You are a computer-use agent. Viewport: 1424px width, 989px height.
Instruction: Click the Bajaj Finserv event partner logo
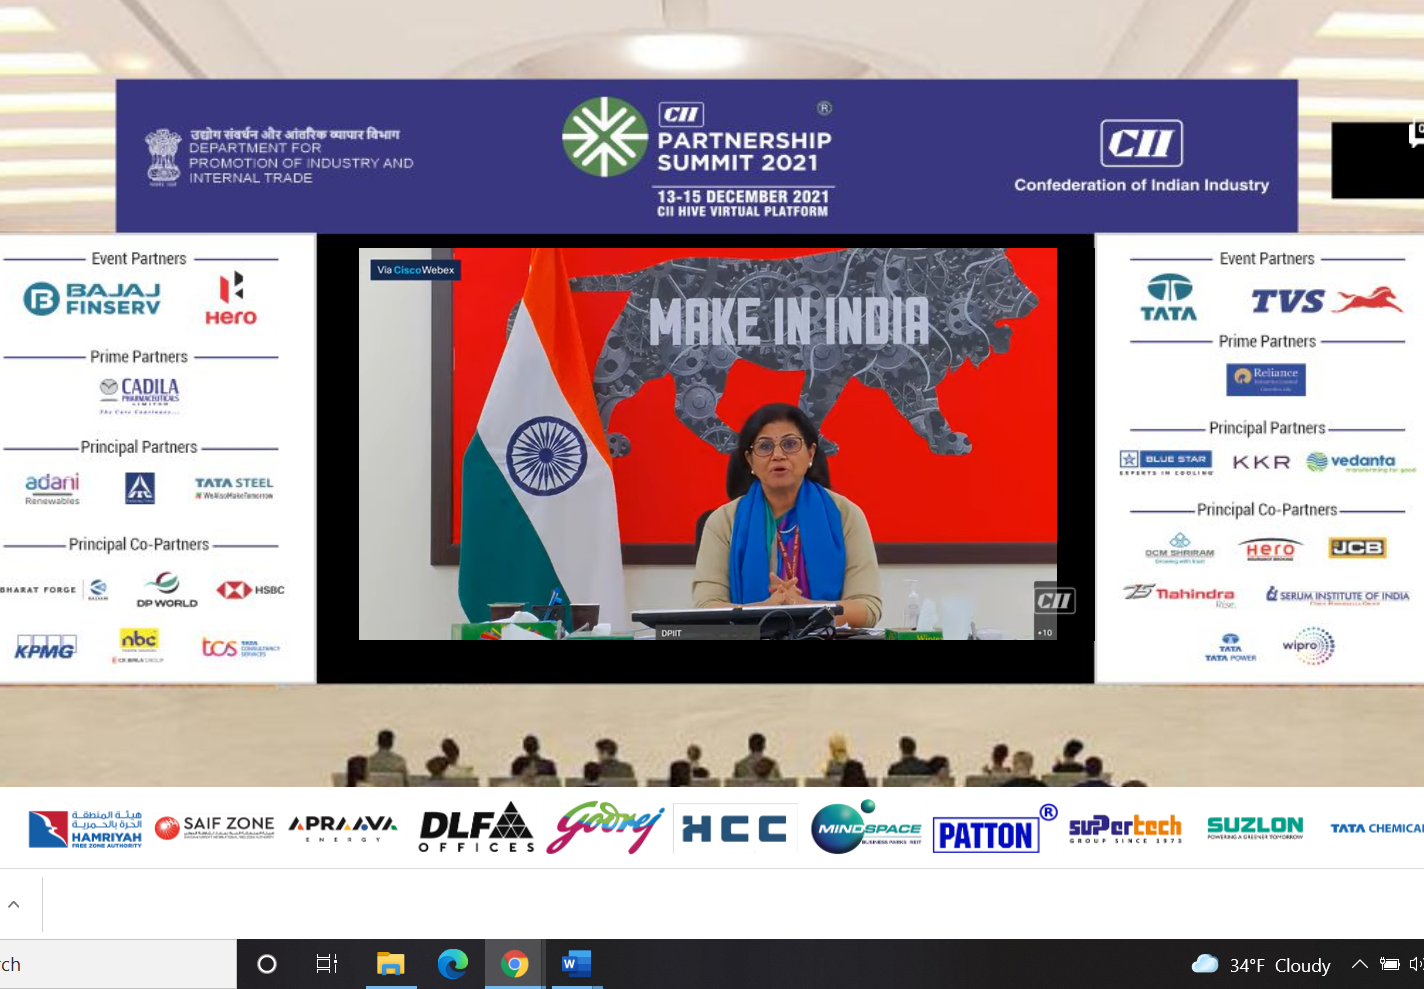point(92,298)
